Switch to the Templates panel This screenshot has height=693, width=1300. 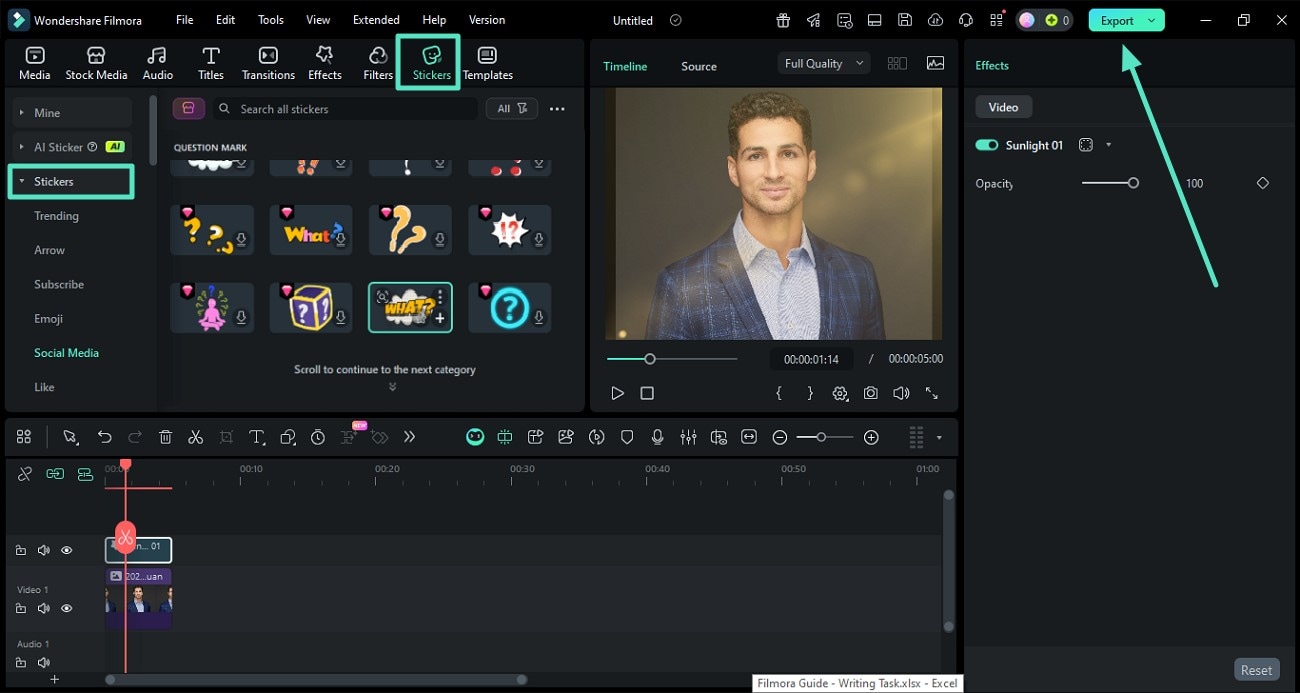pos(487,60)
